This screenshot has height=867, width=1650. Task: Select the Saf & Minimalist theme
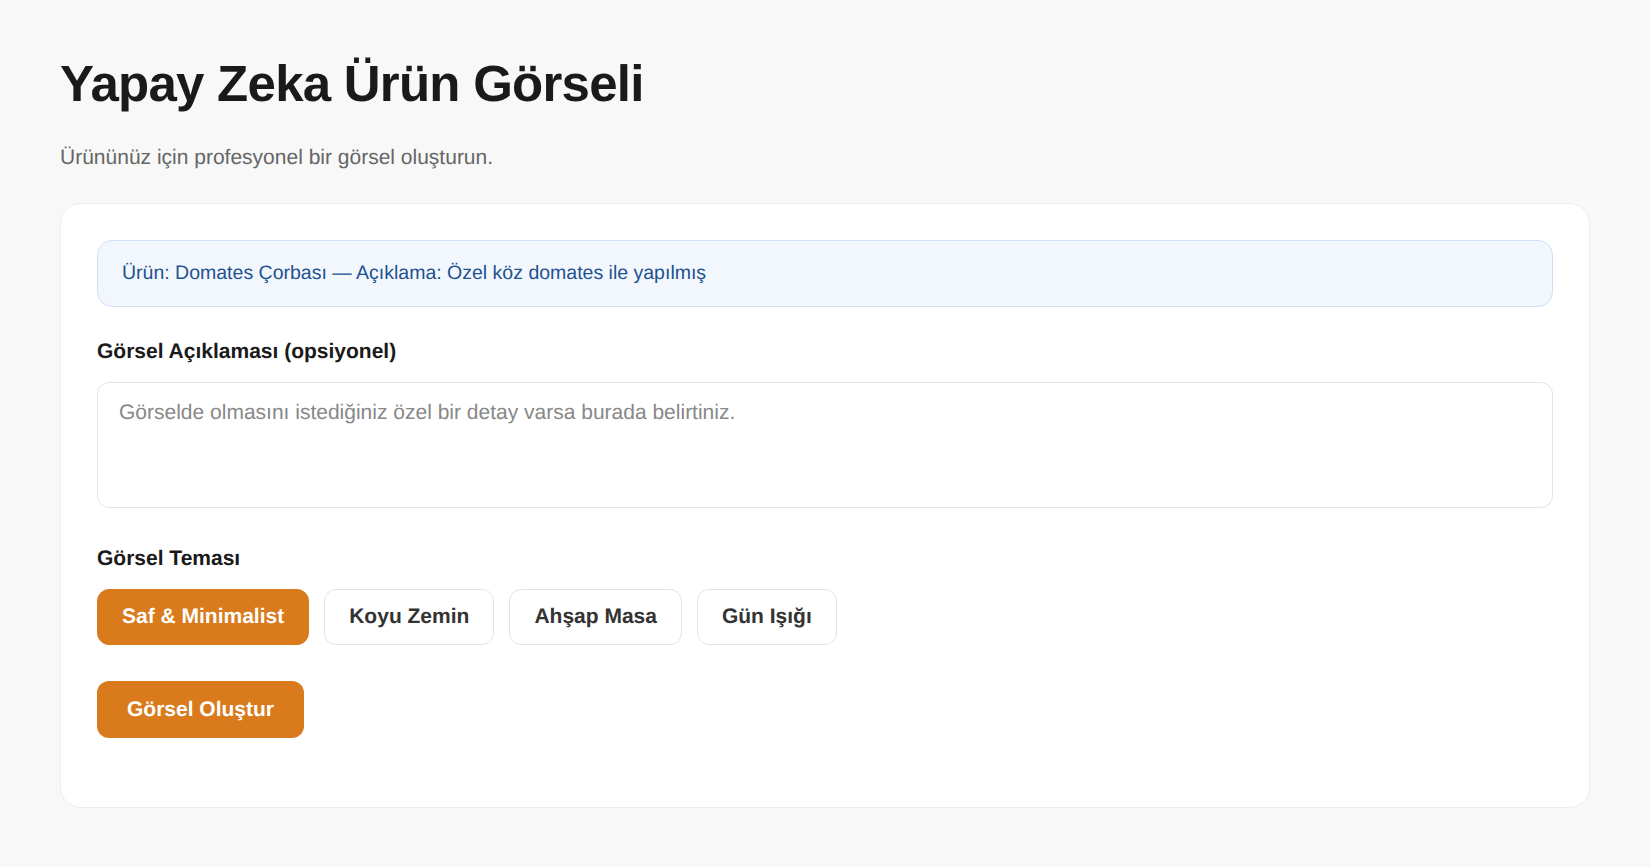tap(203, 617)
